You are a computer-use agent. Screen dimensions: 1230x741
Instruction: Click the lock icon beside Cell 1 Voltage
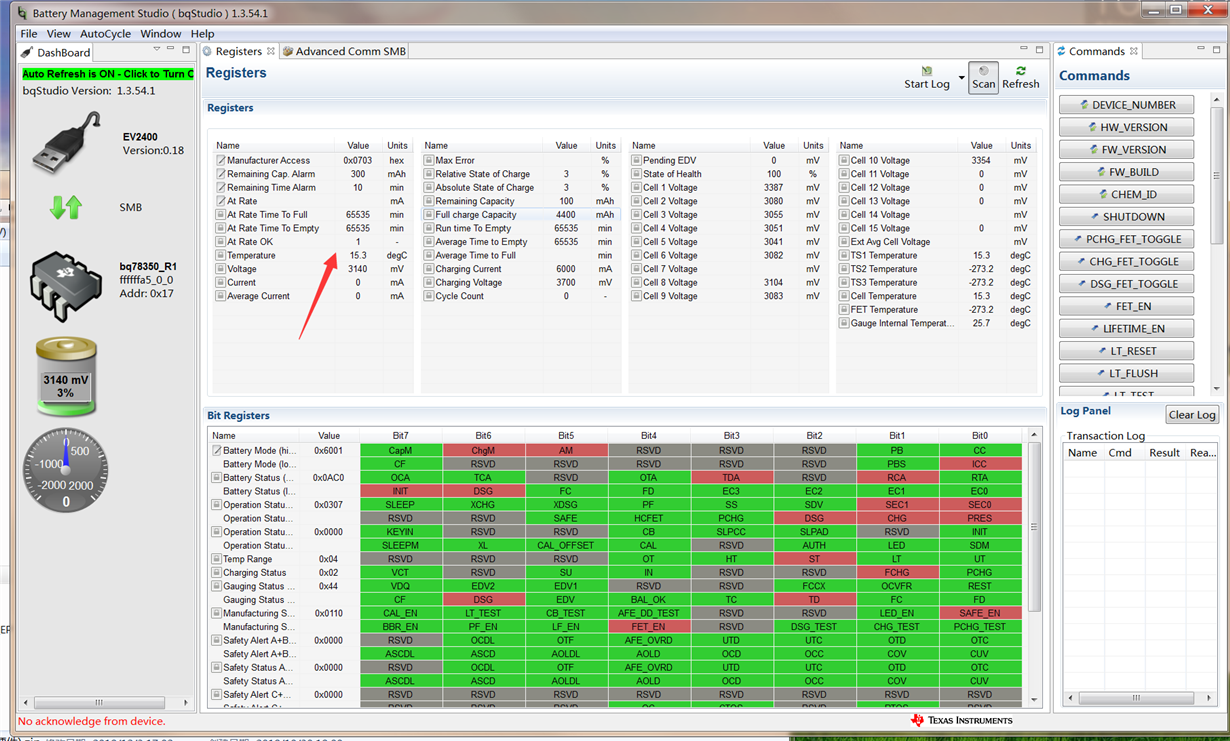click(x=636, y=188)
